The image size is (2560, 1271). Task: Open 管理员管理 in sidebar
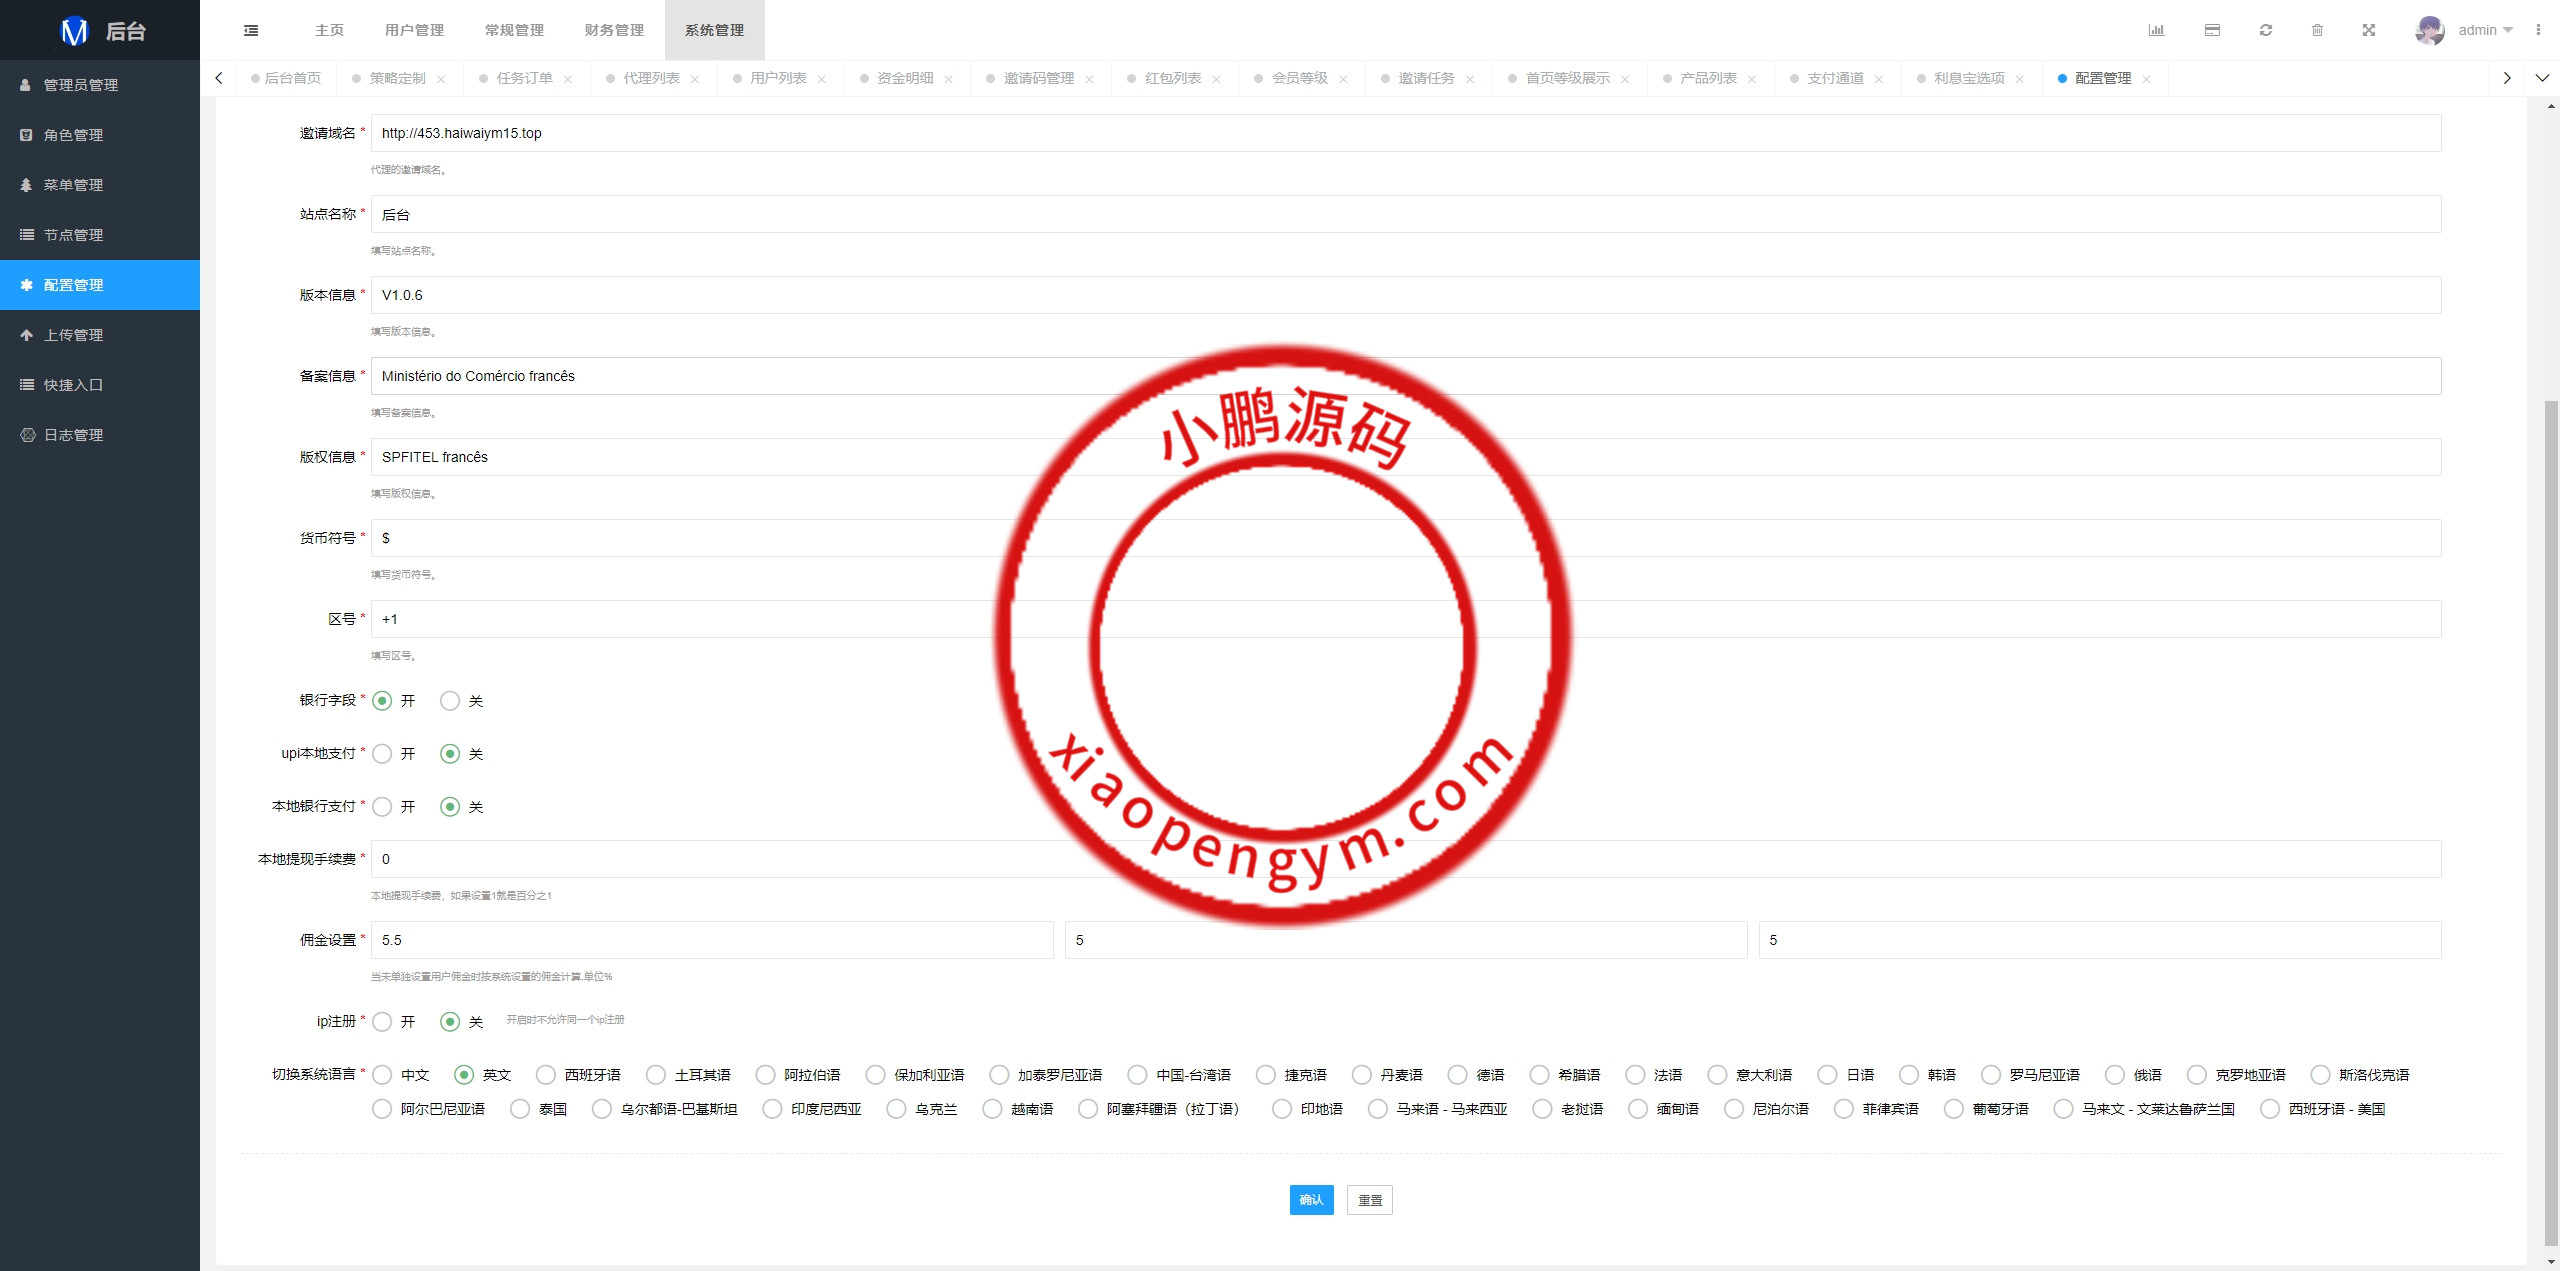coord(100,85)
